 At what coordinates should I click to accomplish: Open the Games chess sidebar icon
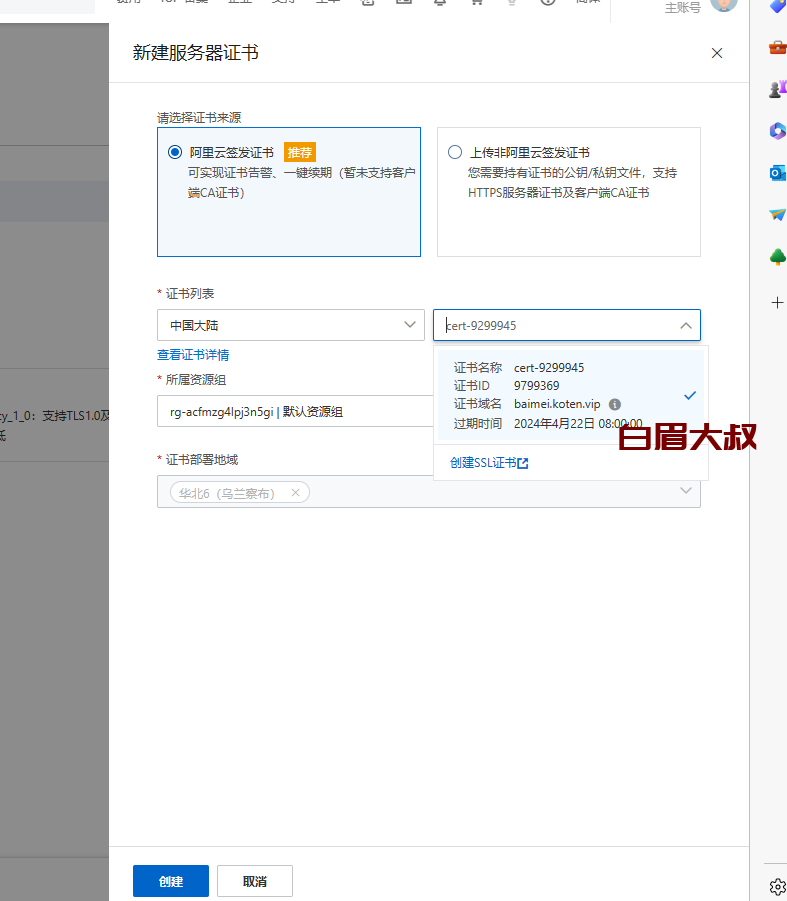(777, 89)
